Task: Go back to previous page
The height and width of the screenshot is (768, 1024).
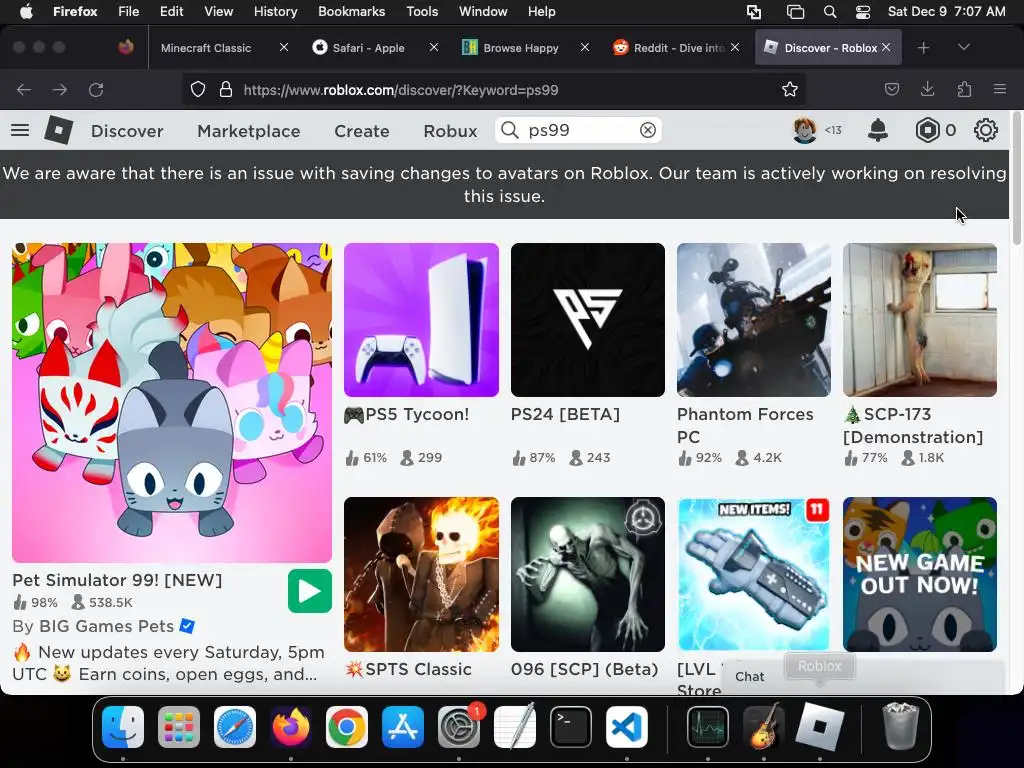Action: [24, 89]
